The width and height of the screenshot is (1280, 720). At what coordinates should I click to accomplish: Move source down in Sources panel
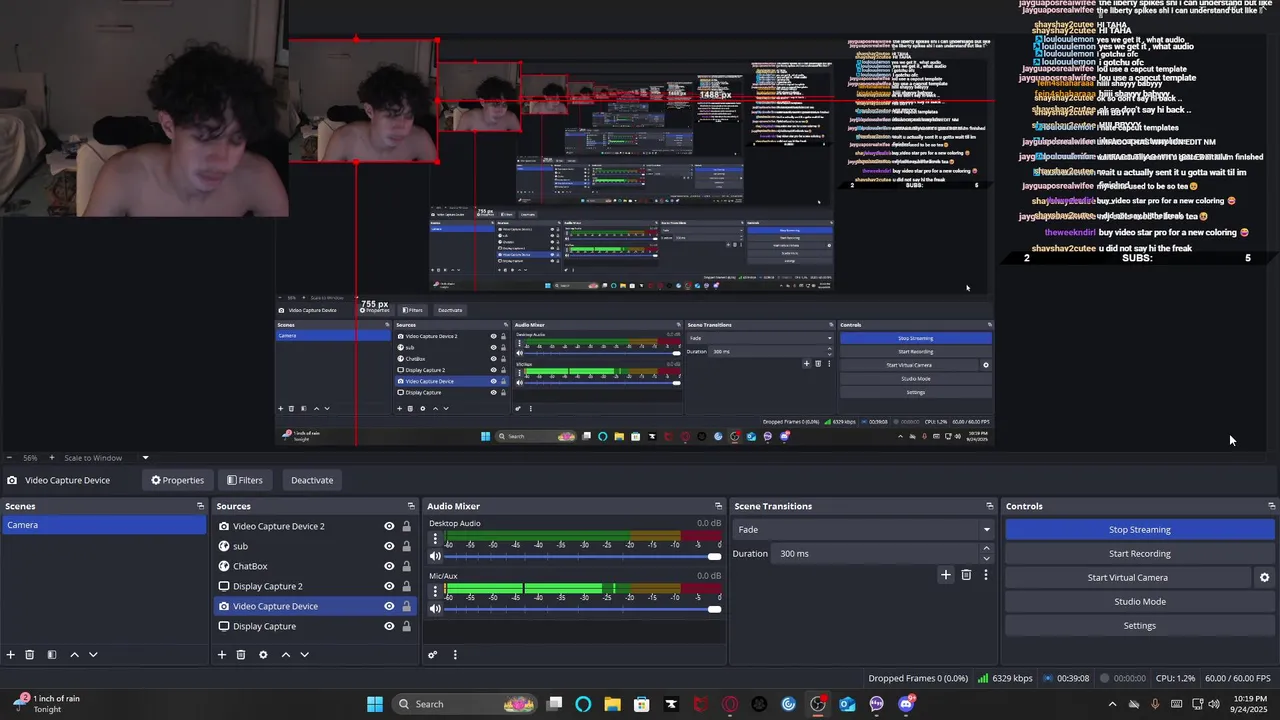tap(304, 655)
